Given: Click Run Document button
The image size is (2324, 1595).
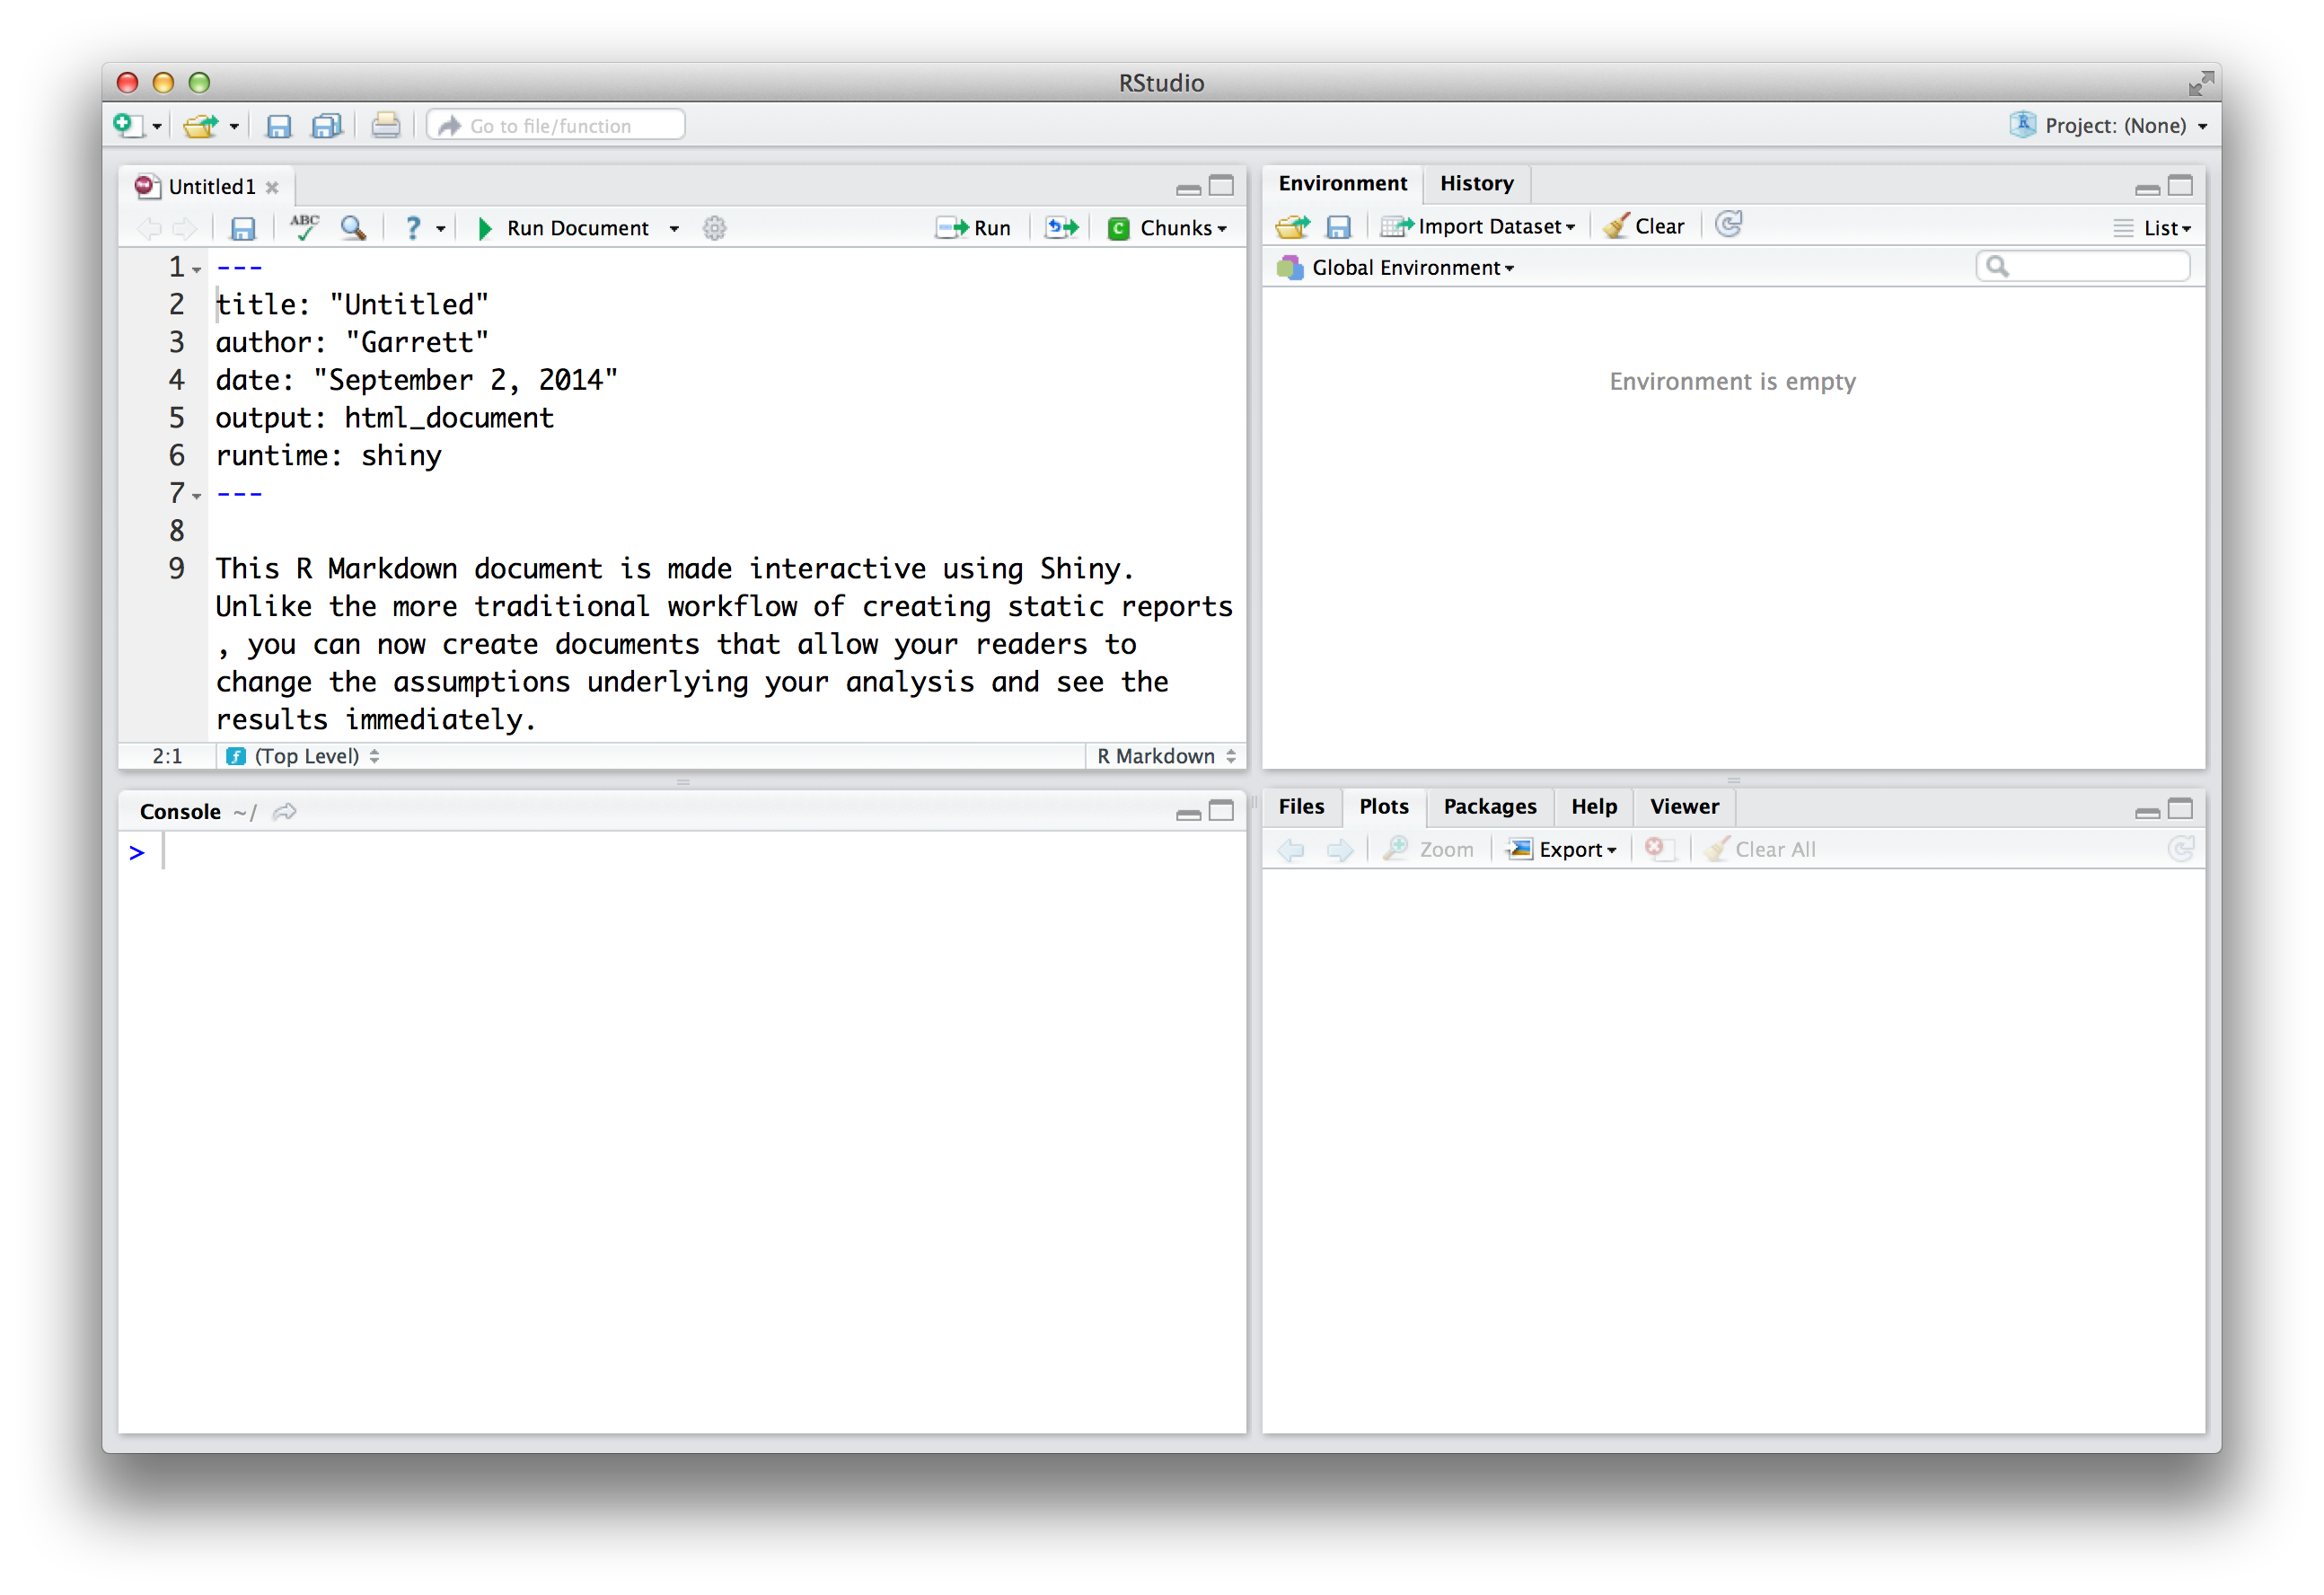Looking at the screenshot, I should click(x=564, y=228).
